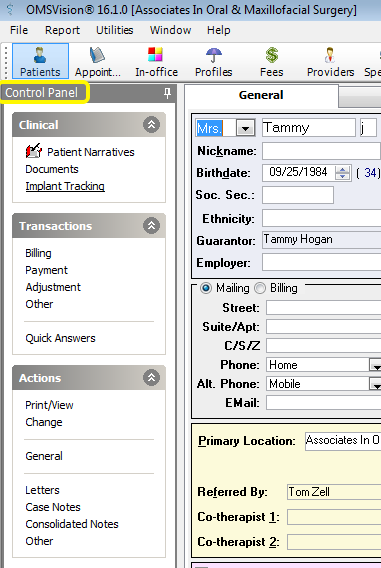381x568 pixels.
Task: Click the Soc. Sec. input field
Action: pos(298,195)
